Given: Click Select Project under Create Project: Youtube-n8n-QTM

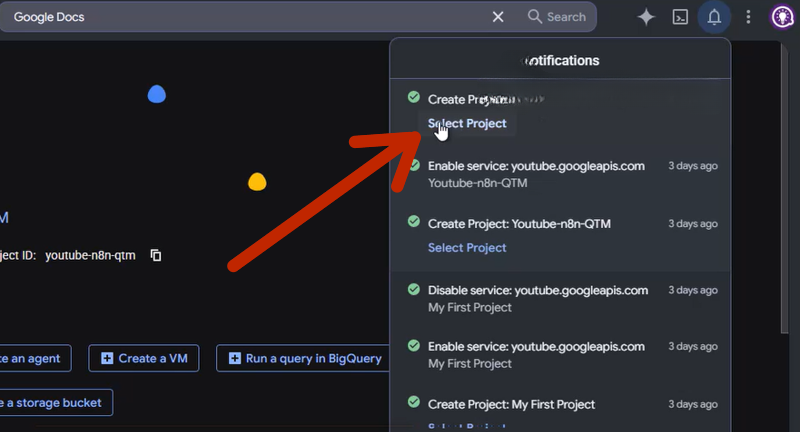Looking at the screenshot, I should (x=467, y=248).
